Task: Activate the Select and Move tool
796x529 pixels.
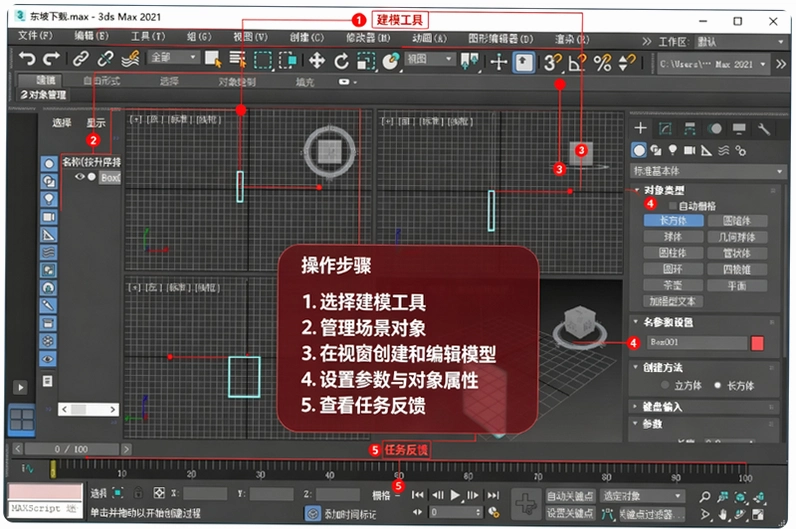Action: [x=317, y=61]
